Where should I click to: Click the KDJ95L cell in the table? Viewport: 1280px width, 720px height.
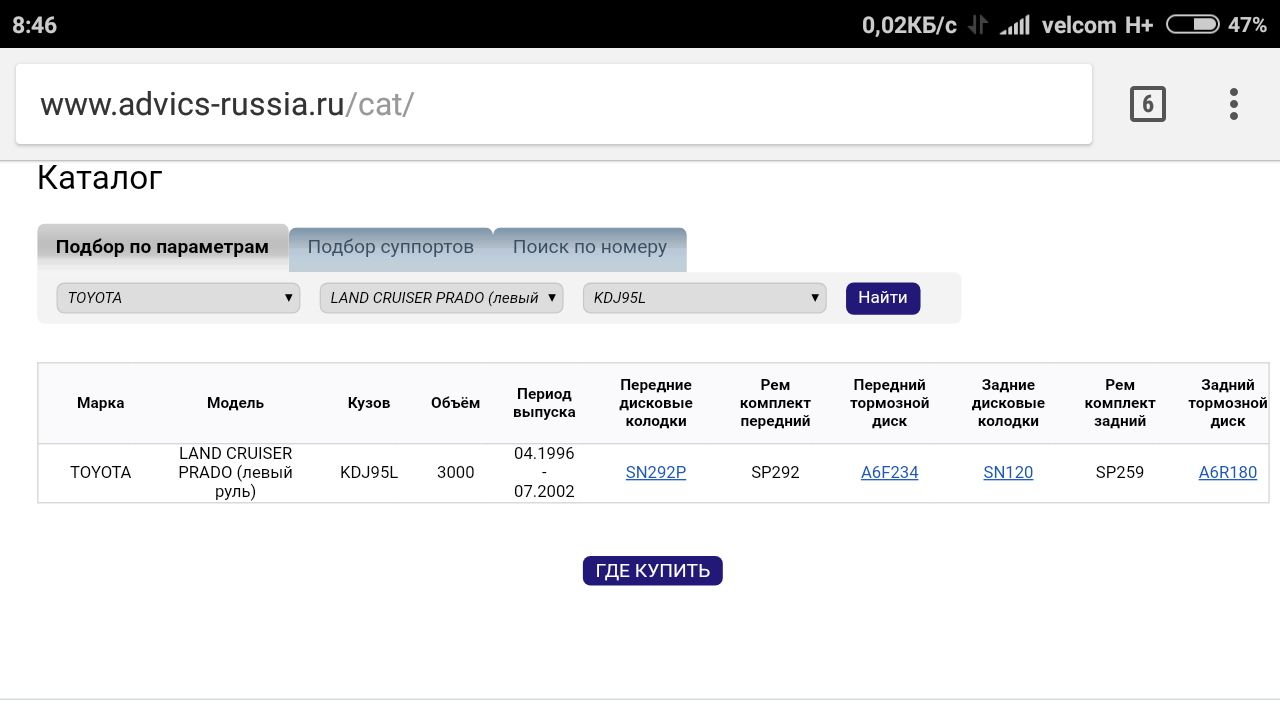click(x=369, y=473)
